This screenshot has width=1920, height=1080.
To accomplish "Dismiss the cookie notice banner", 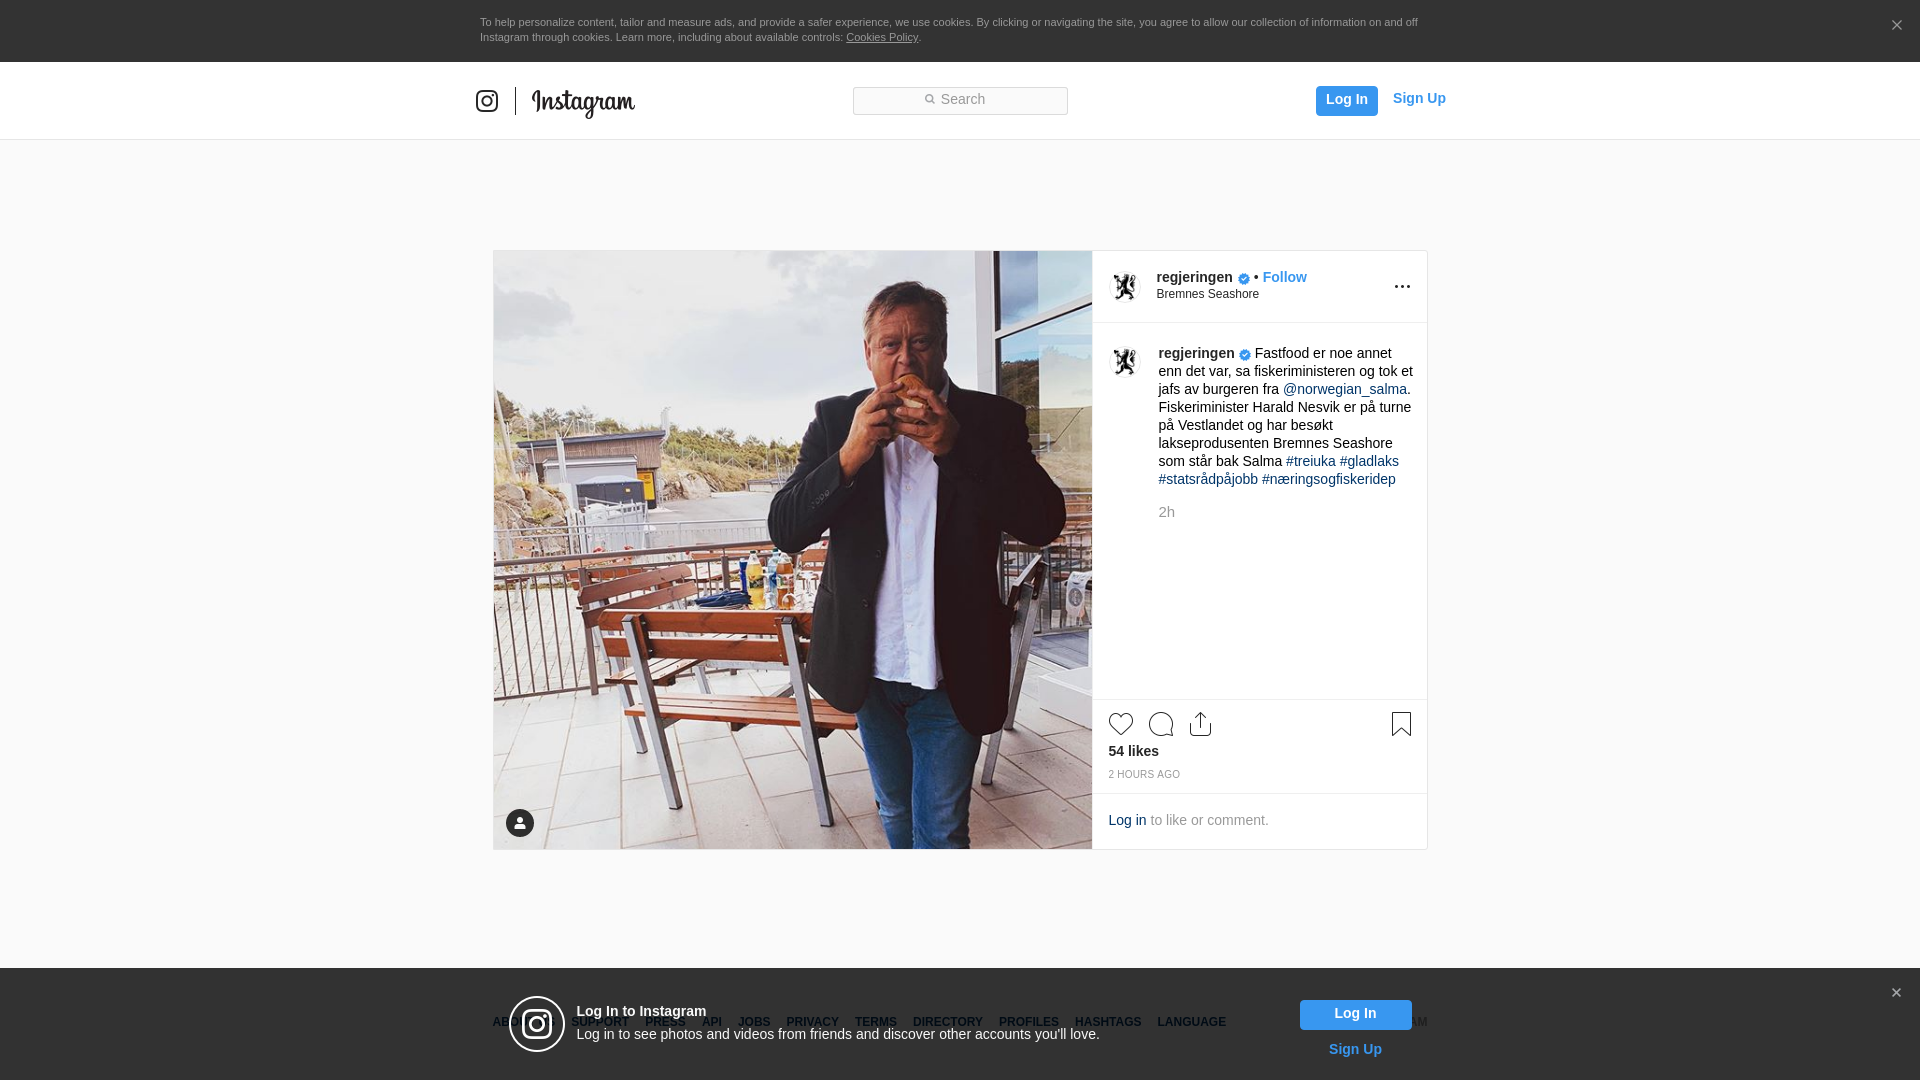I will [x=1896, y=26].
